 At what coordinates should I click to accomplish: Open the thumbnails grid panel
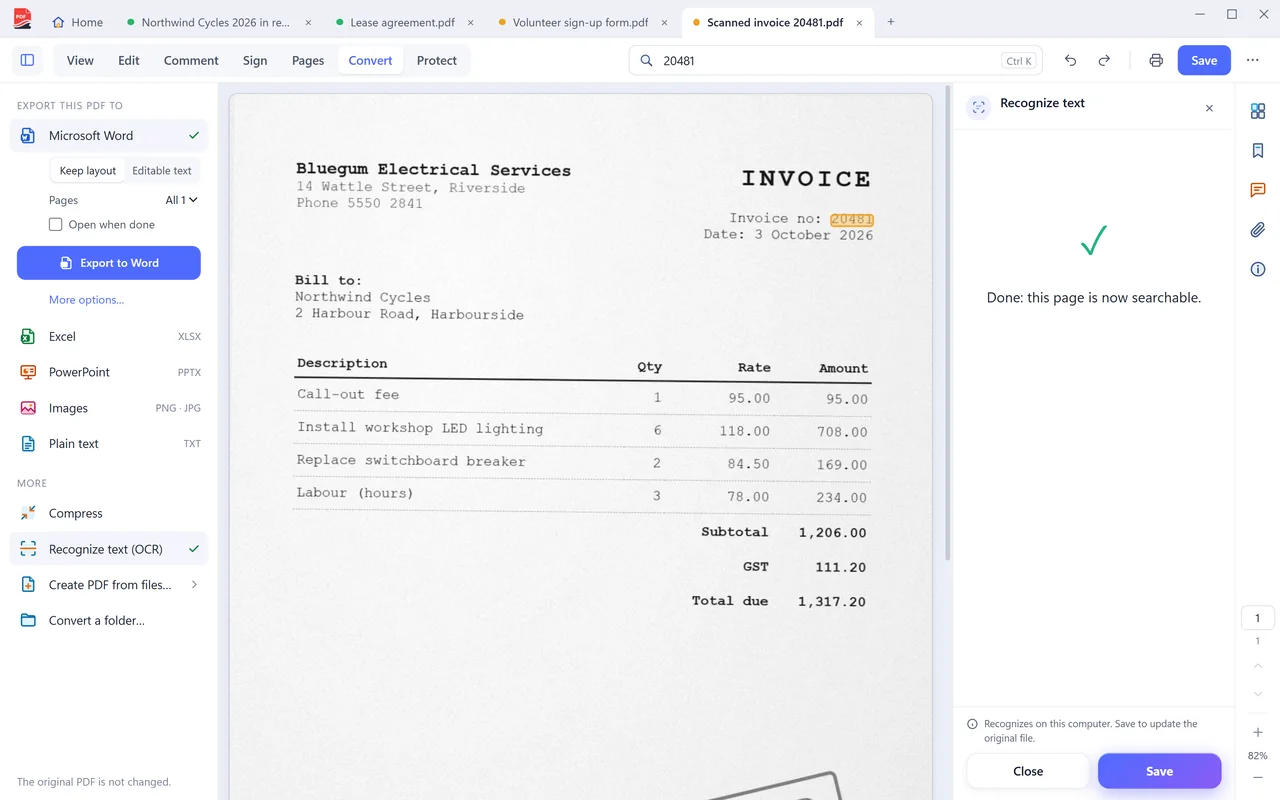pos(1258,111)
